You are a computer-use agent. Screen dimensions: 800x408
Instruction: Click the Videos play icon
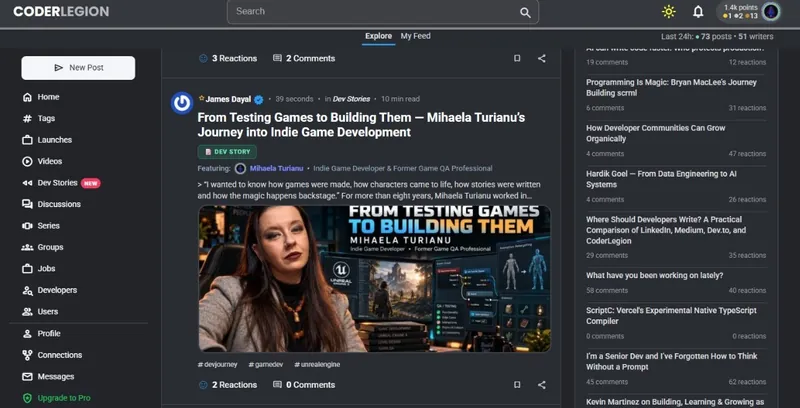point(27,161)
